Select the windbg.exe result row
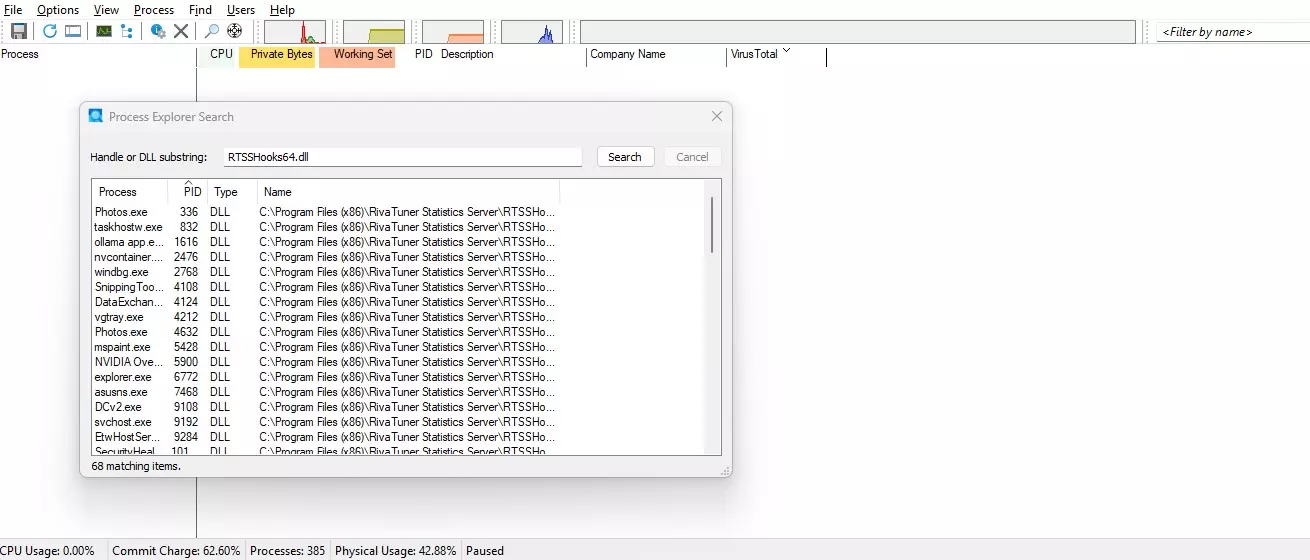The width and height of the screenshot is (1310, 560). [x=325, y=272]
